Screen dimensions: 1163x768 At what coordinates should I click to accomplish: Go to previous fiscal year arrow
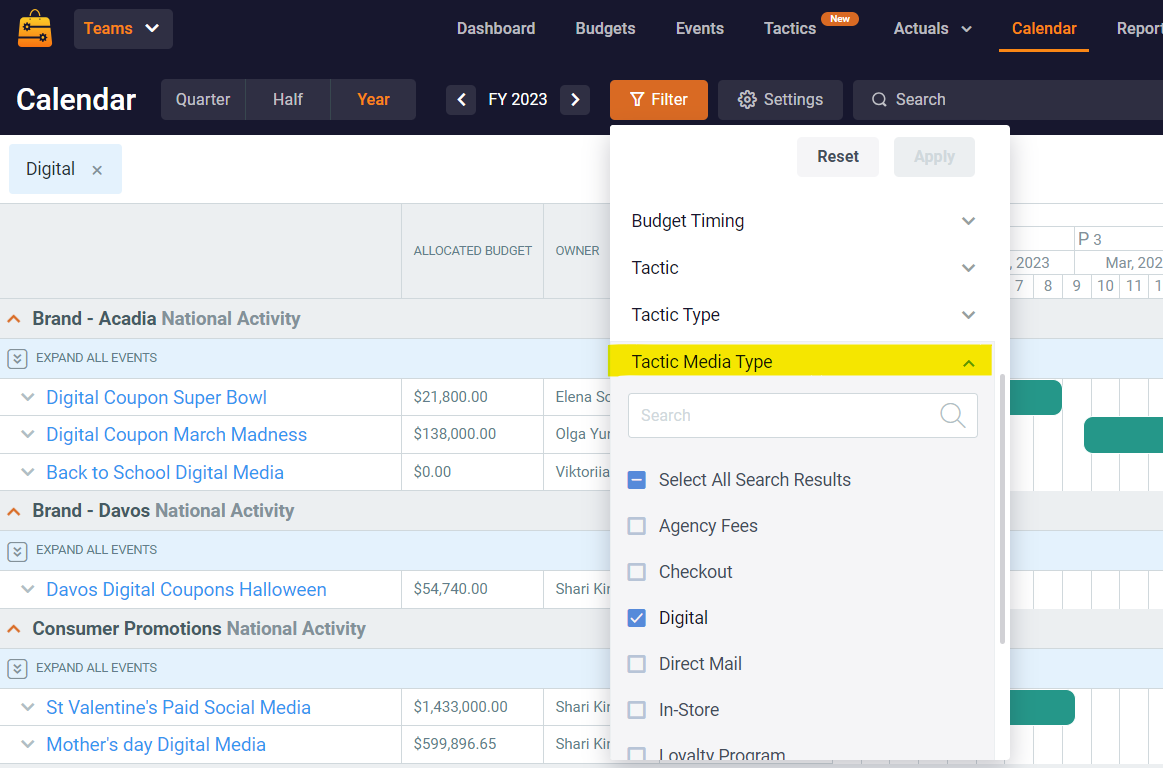tap(461, 99)
